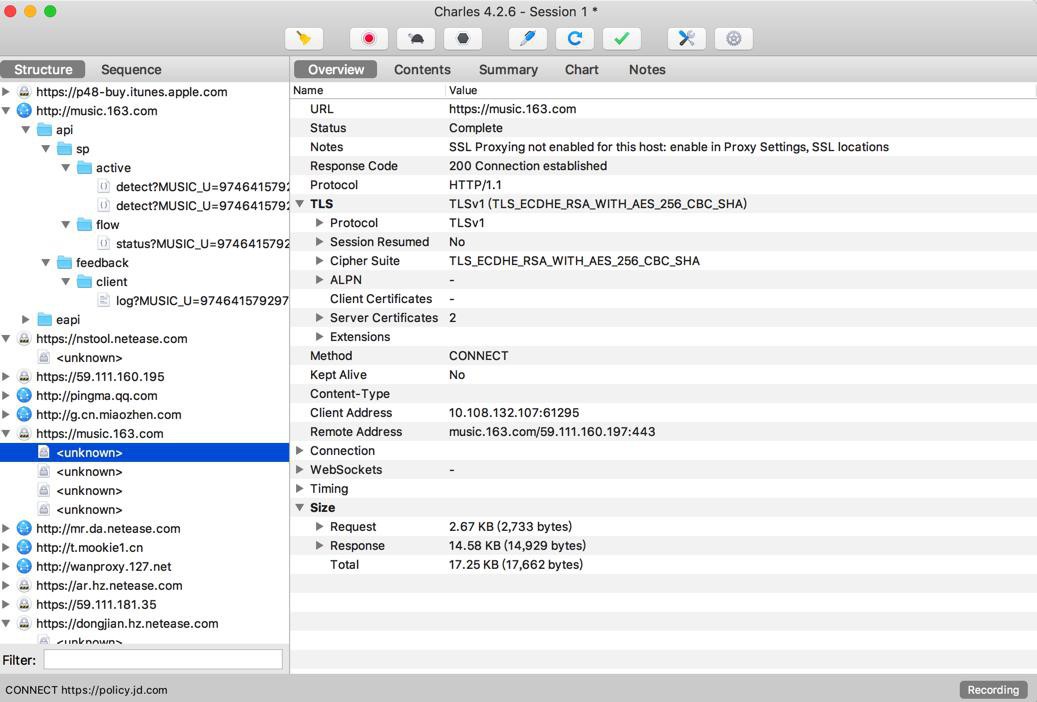This screenshot has width=1037, height=702.
Task: Click the globe icon beside pingma.qq.com
Action: coord(24,396)
